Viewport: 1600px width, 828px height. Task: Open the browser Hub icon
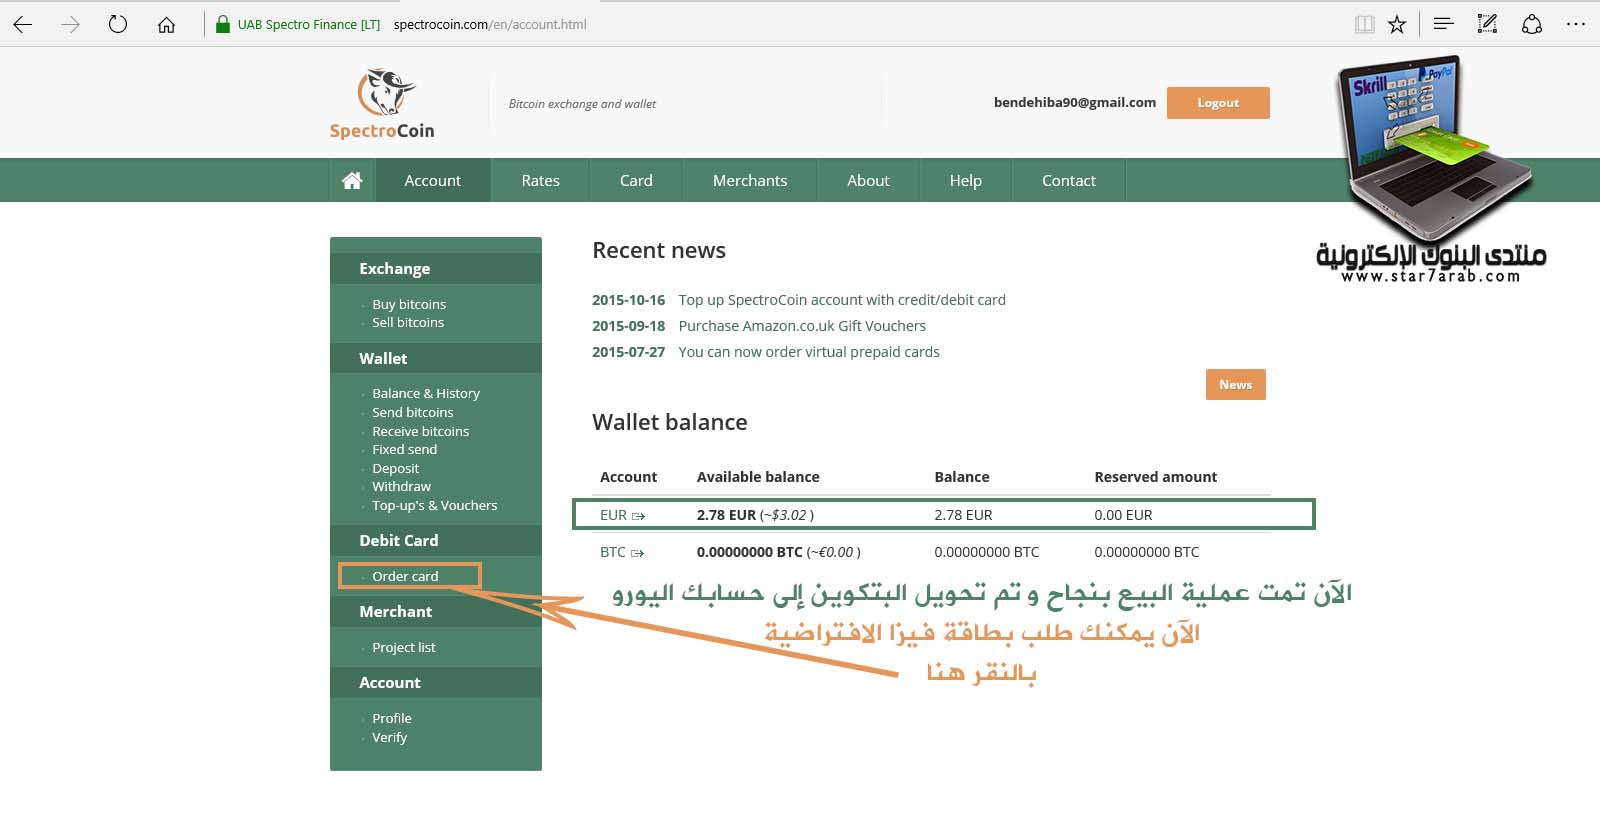click(1443, 24)
